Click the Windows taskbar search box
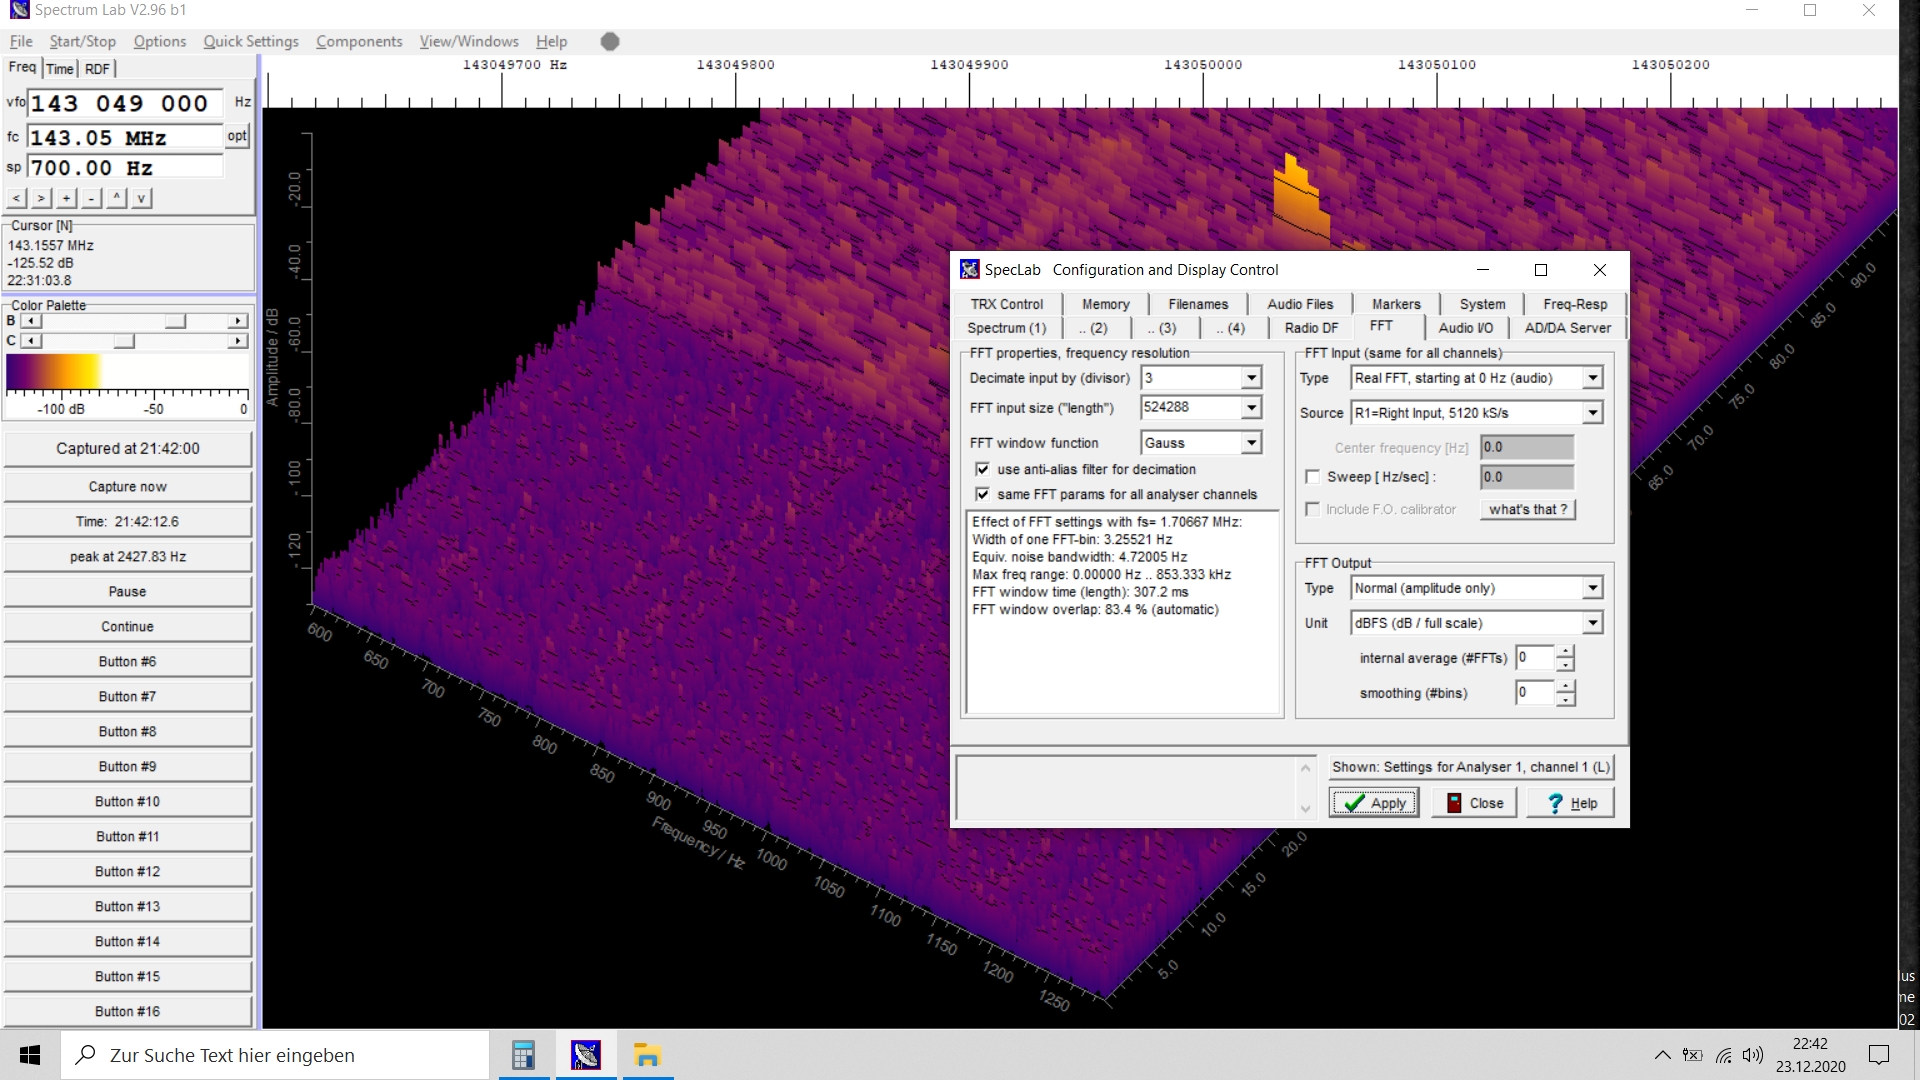1920x1080 pixels. (275, 1055)
